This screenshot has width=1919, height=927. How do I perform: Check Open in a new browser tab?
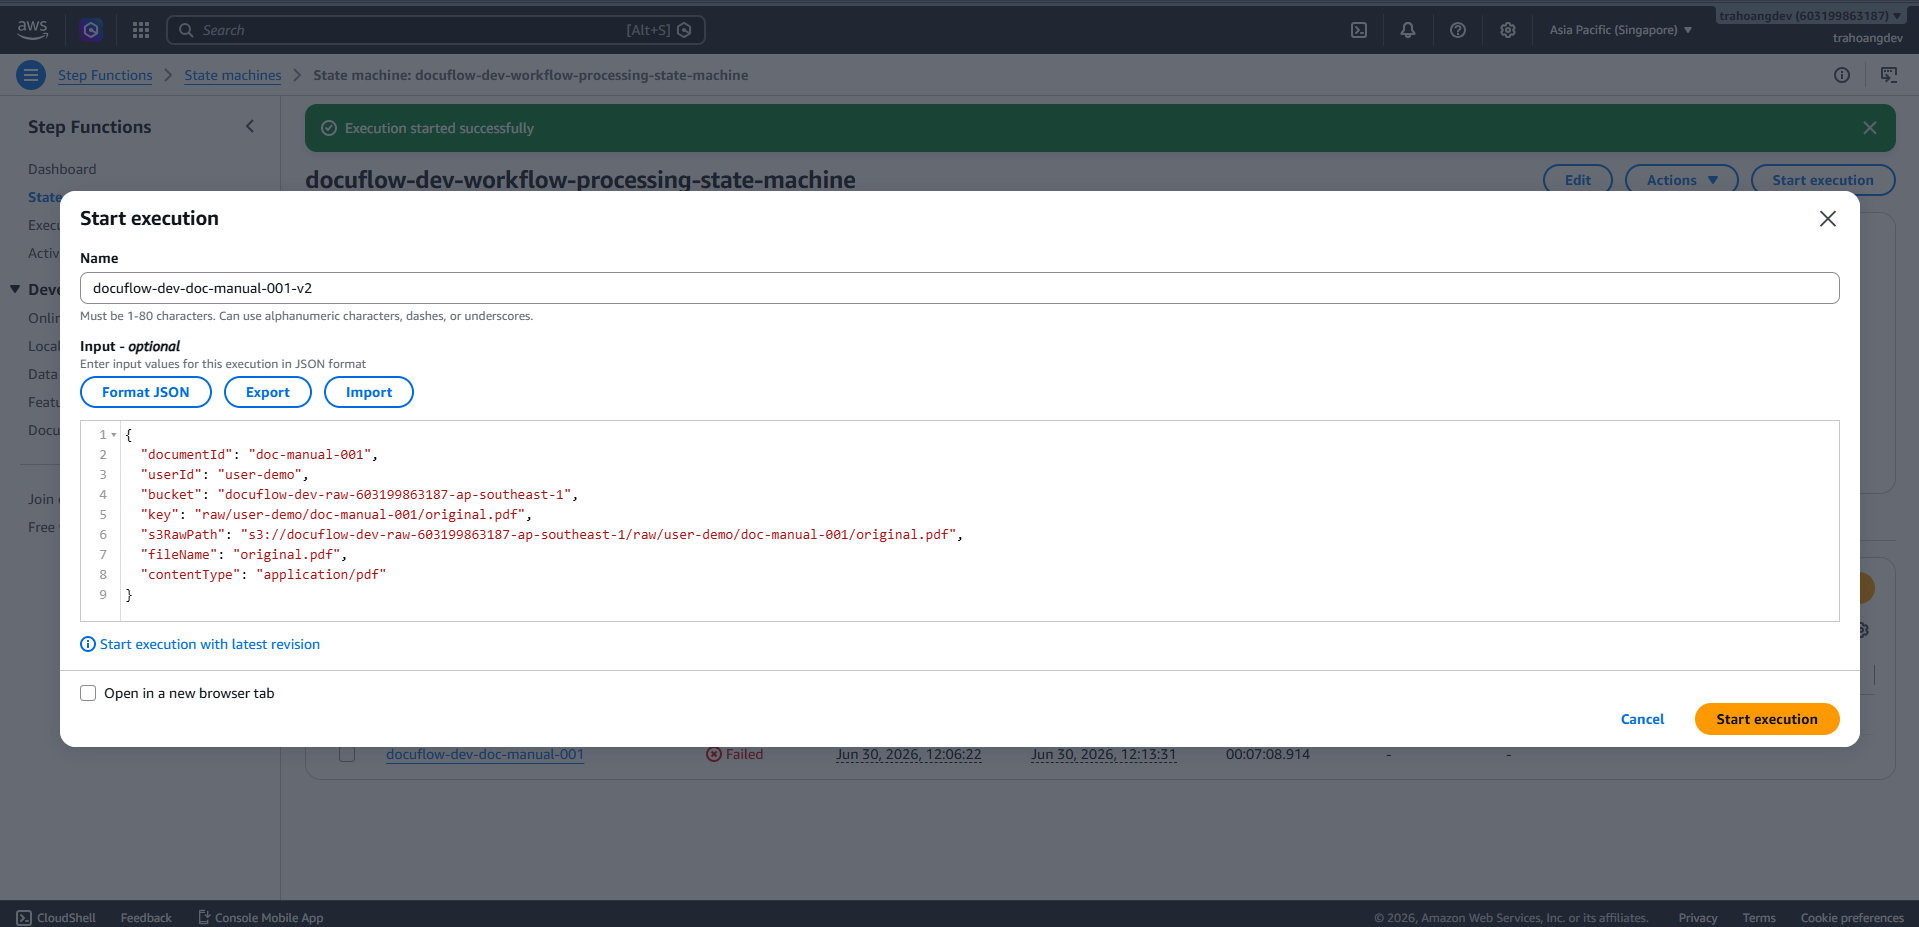click(x=88, y=693)
